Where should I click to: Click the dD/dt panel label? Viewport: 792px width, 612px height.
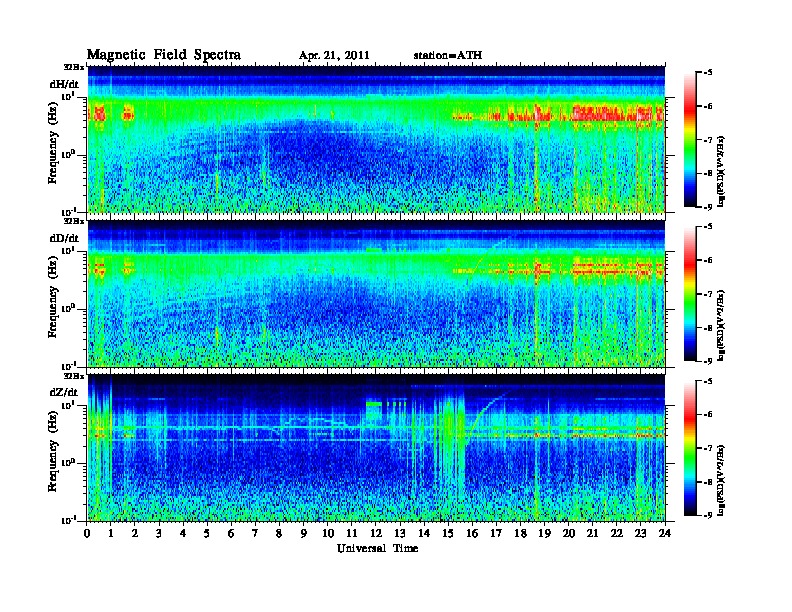pyautogui.click(x=64, y=238)
